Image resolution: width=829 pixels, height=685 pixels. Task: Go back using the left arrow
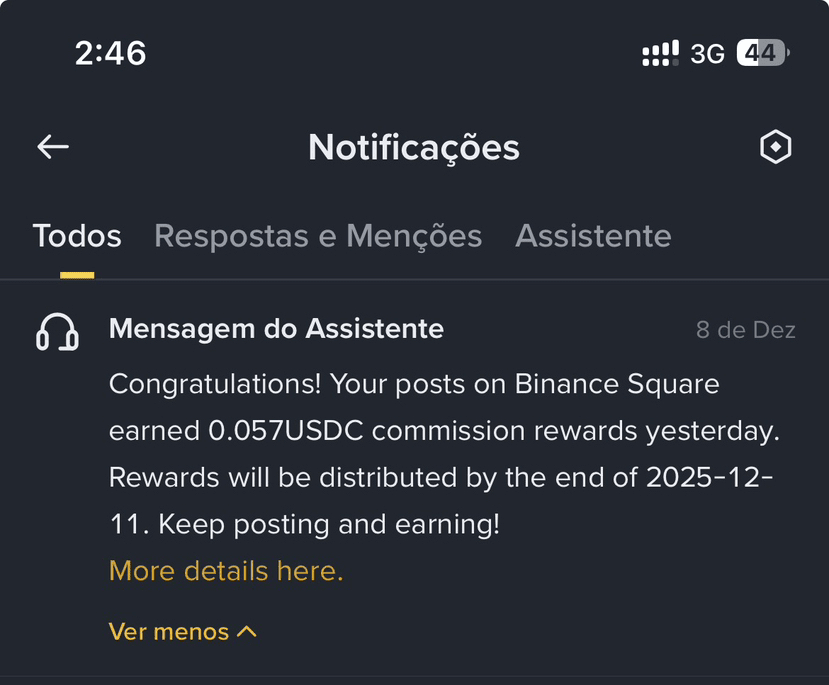point(53,147)
